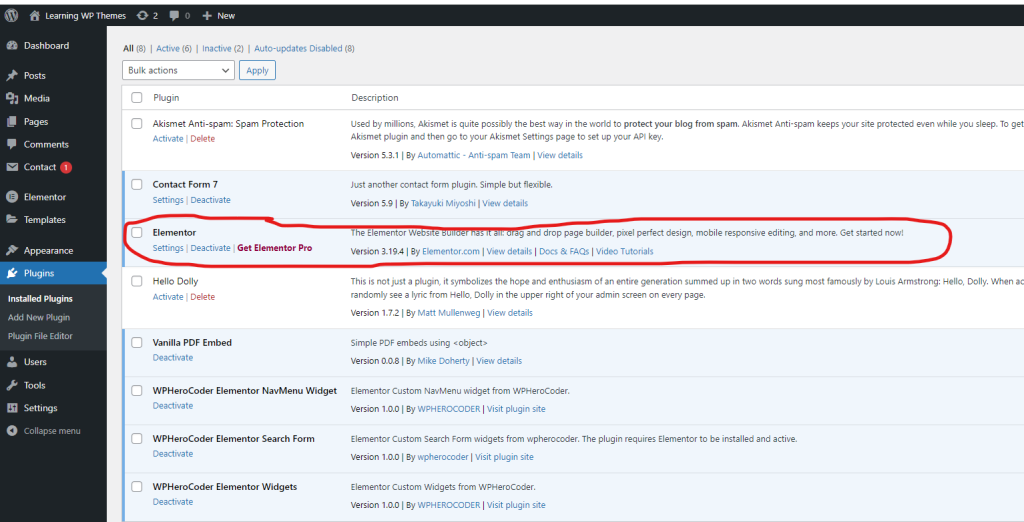Click the Settings icon in sidebar
Image resolution: width=1024 pixels, height=522 pixels.
pyautogui.click(x=12, y=408)
